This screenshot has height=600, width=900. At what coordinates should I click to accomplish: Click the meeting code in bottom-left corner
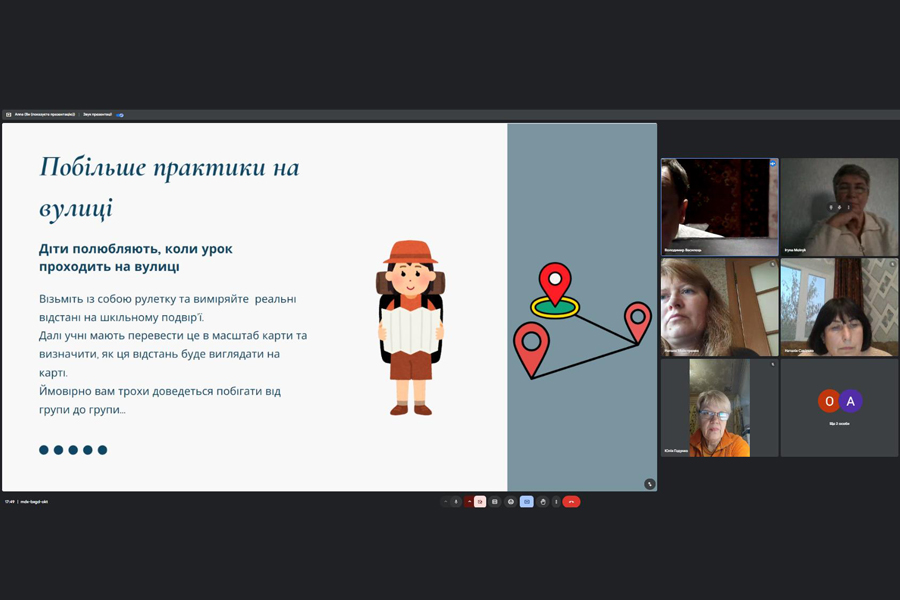click(x=34, y=502)
